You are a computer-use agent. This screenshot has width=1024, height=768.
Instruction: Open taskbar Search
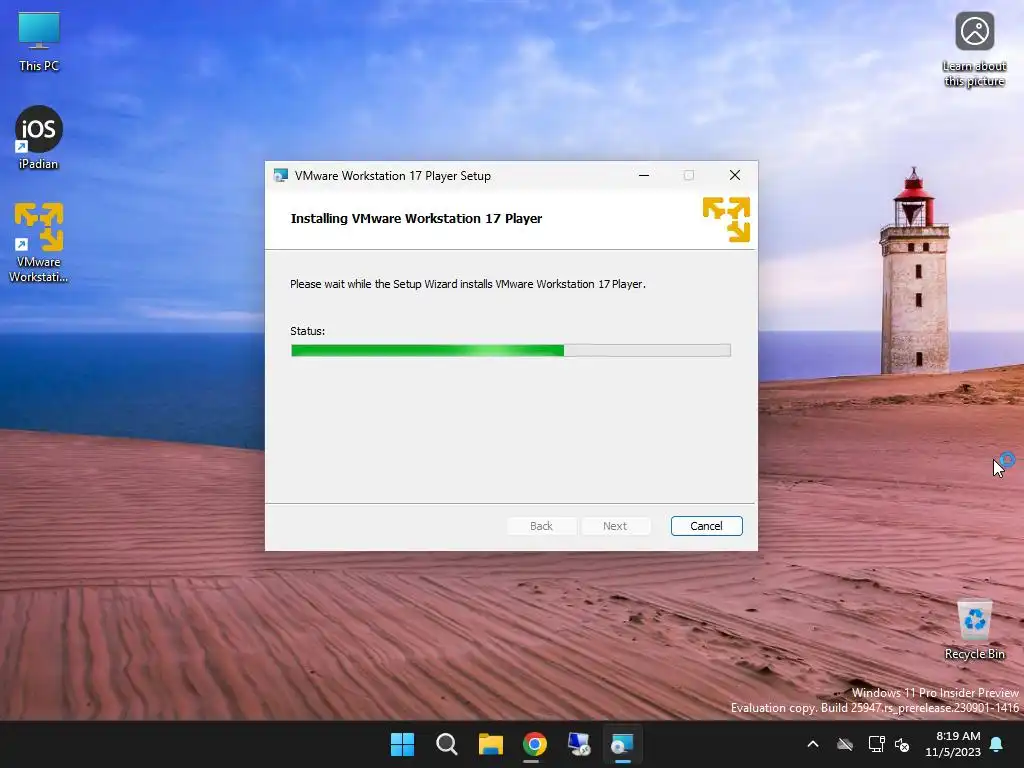[447, 744]
